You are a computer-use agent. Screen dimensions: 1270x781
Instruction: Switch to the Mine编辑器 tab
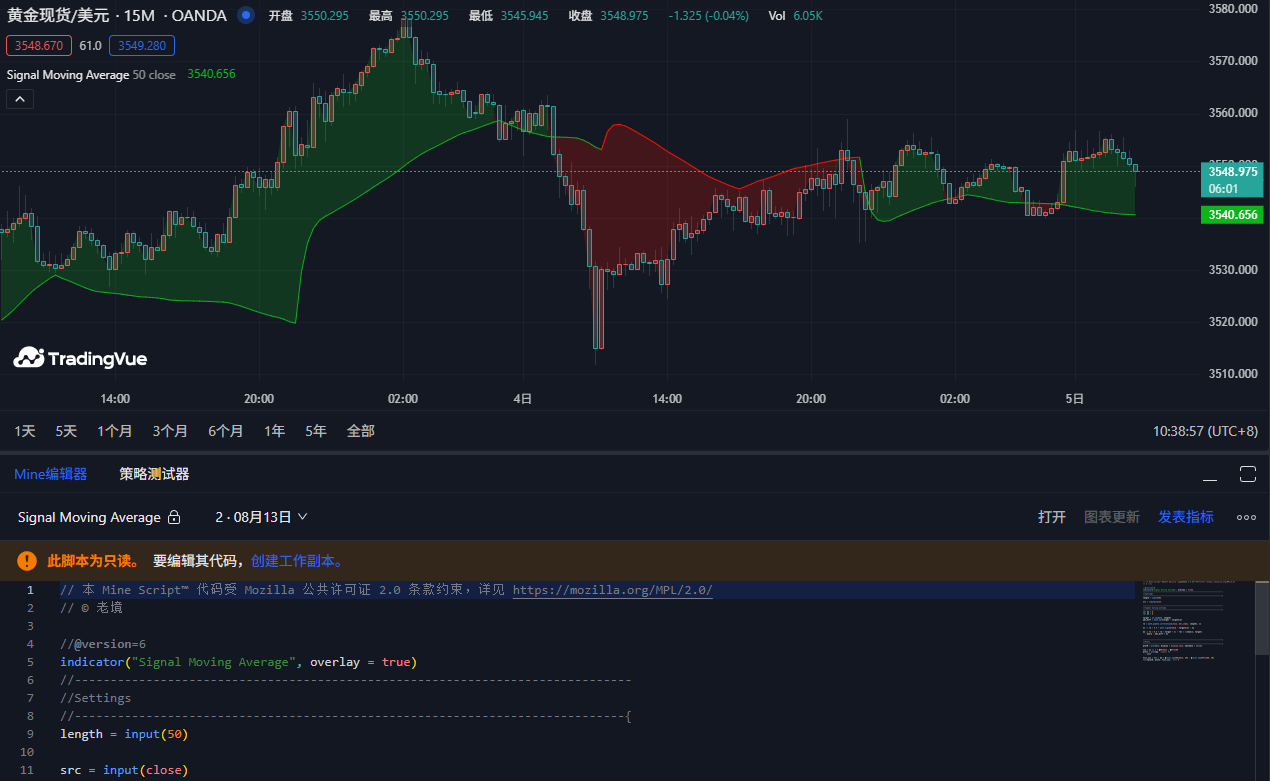pyautogui.click(x=50, y=474)
